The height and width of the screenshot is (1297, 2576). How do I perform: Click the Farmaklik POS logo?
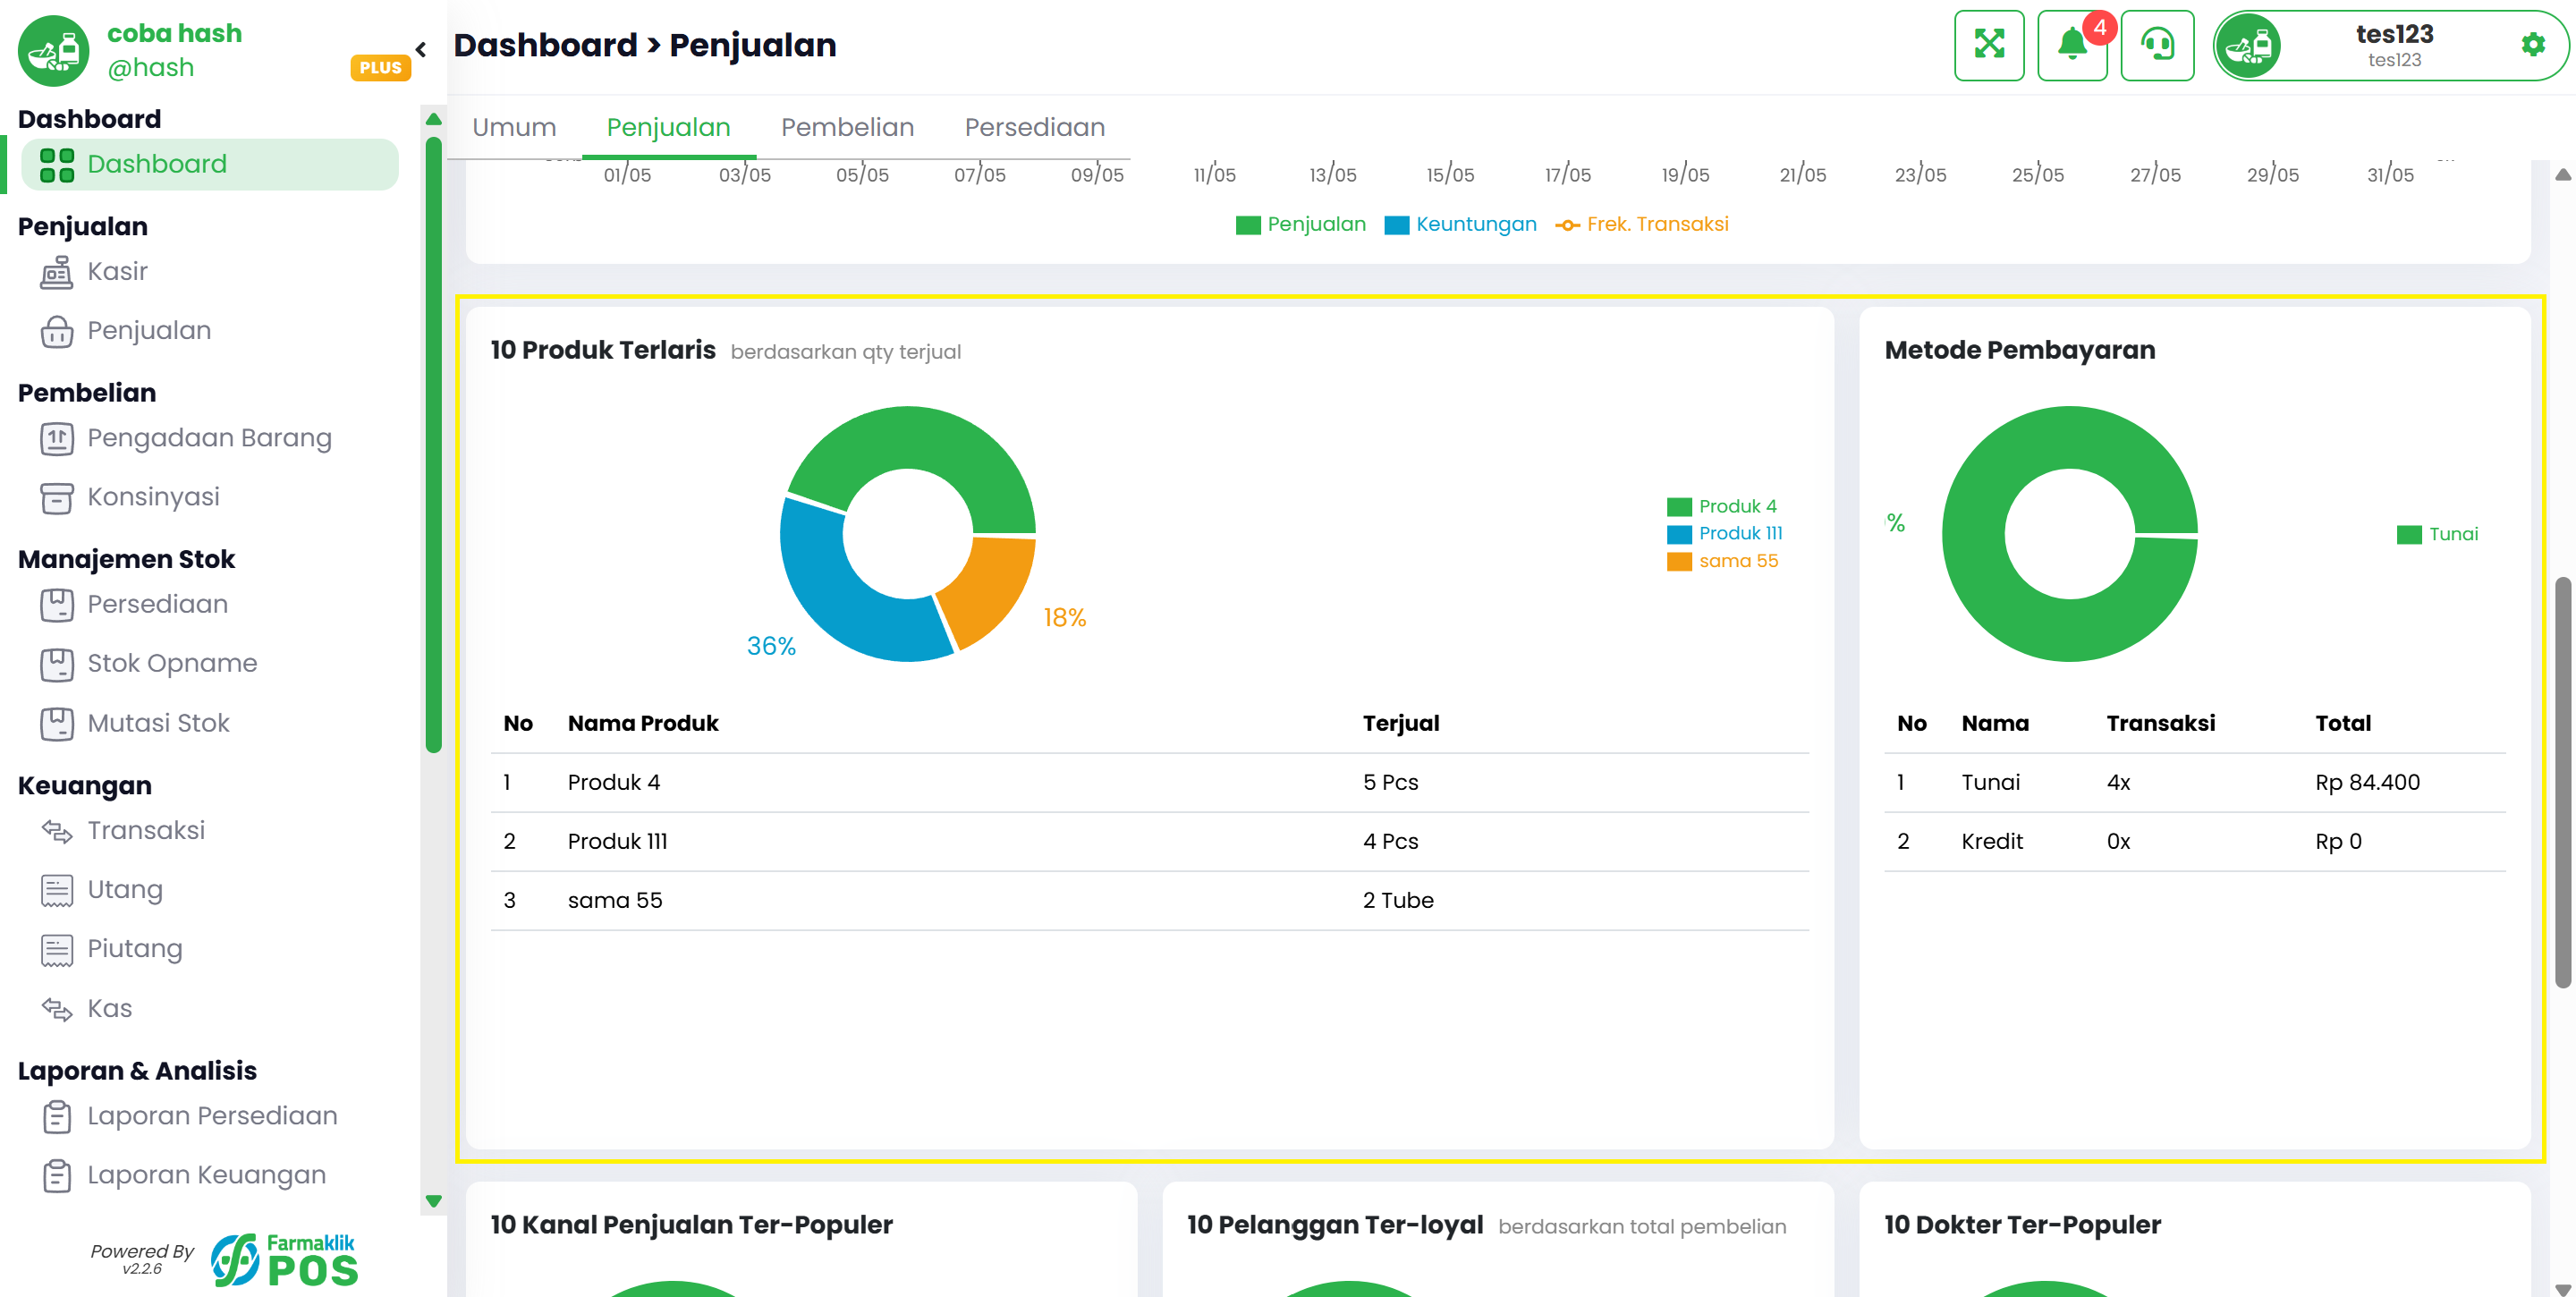pos(284,1259)
